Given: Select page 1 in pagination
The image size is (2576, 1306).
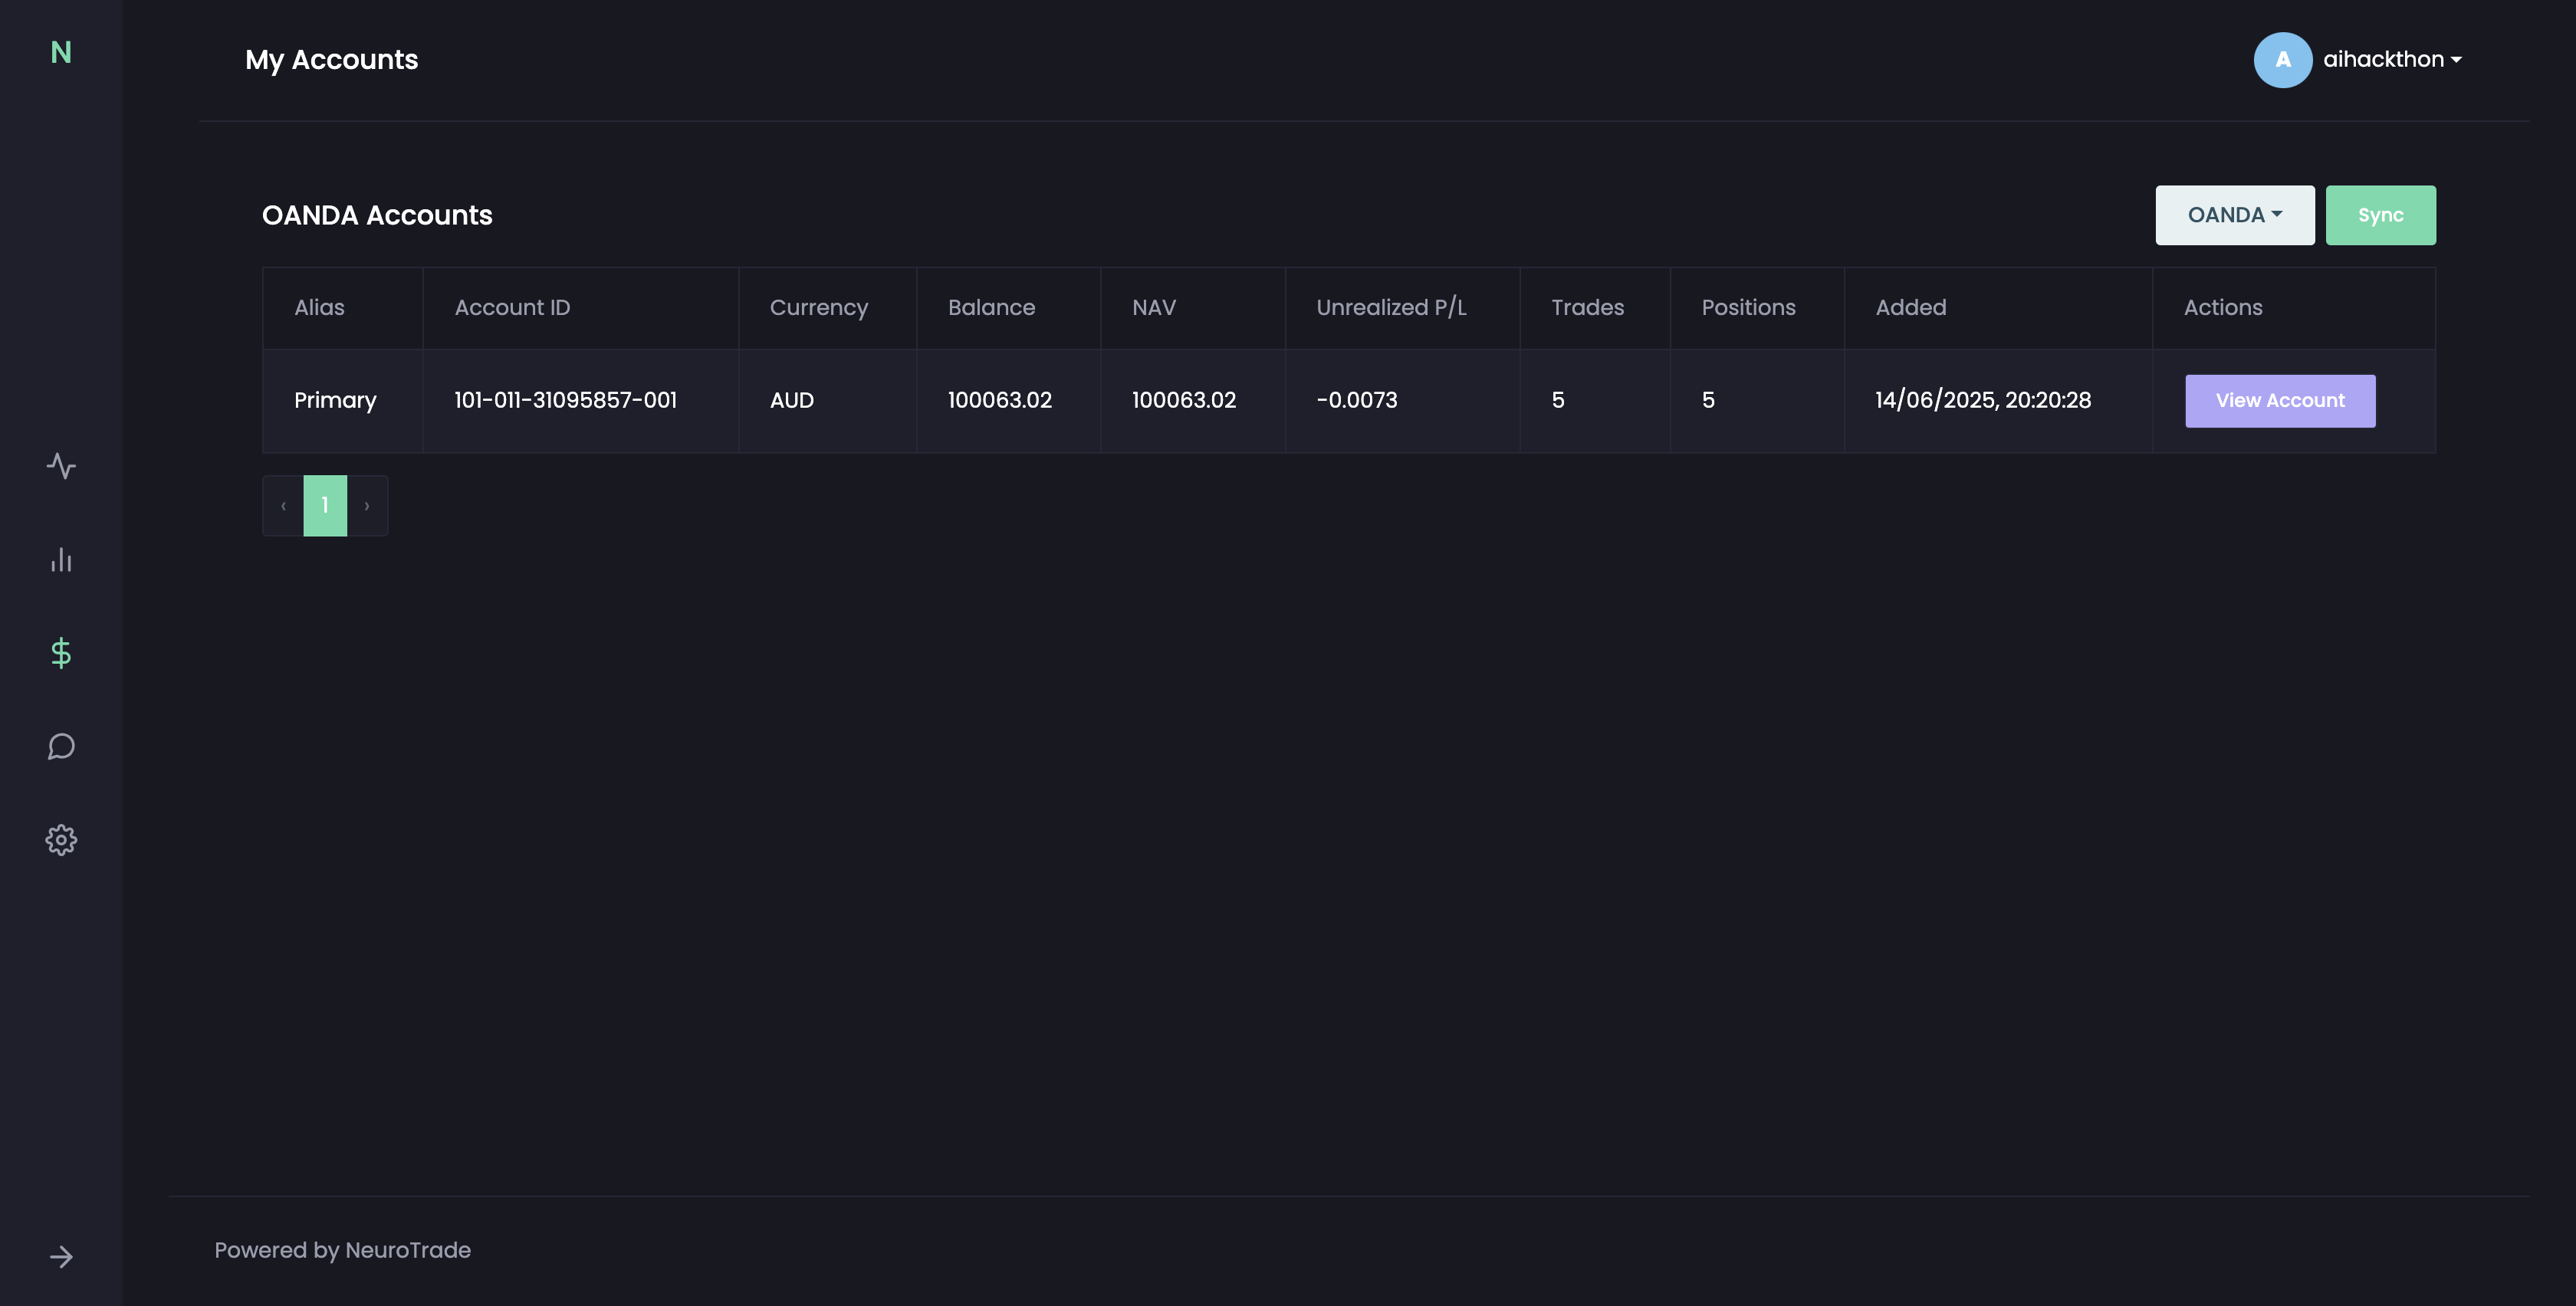Looking at the screenshot, I should pyautogui.click(x=325, y=506).
